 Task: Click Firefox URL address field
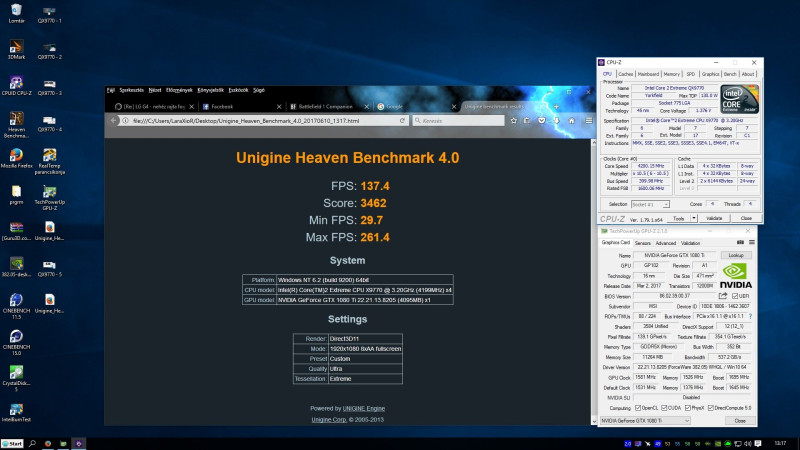[263, 121]
